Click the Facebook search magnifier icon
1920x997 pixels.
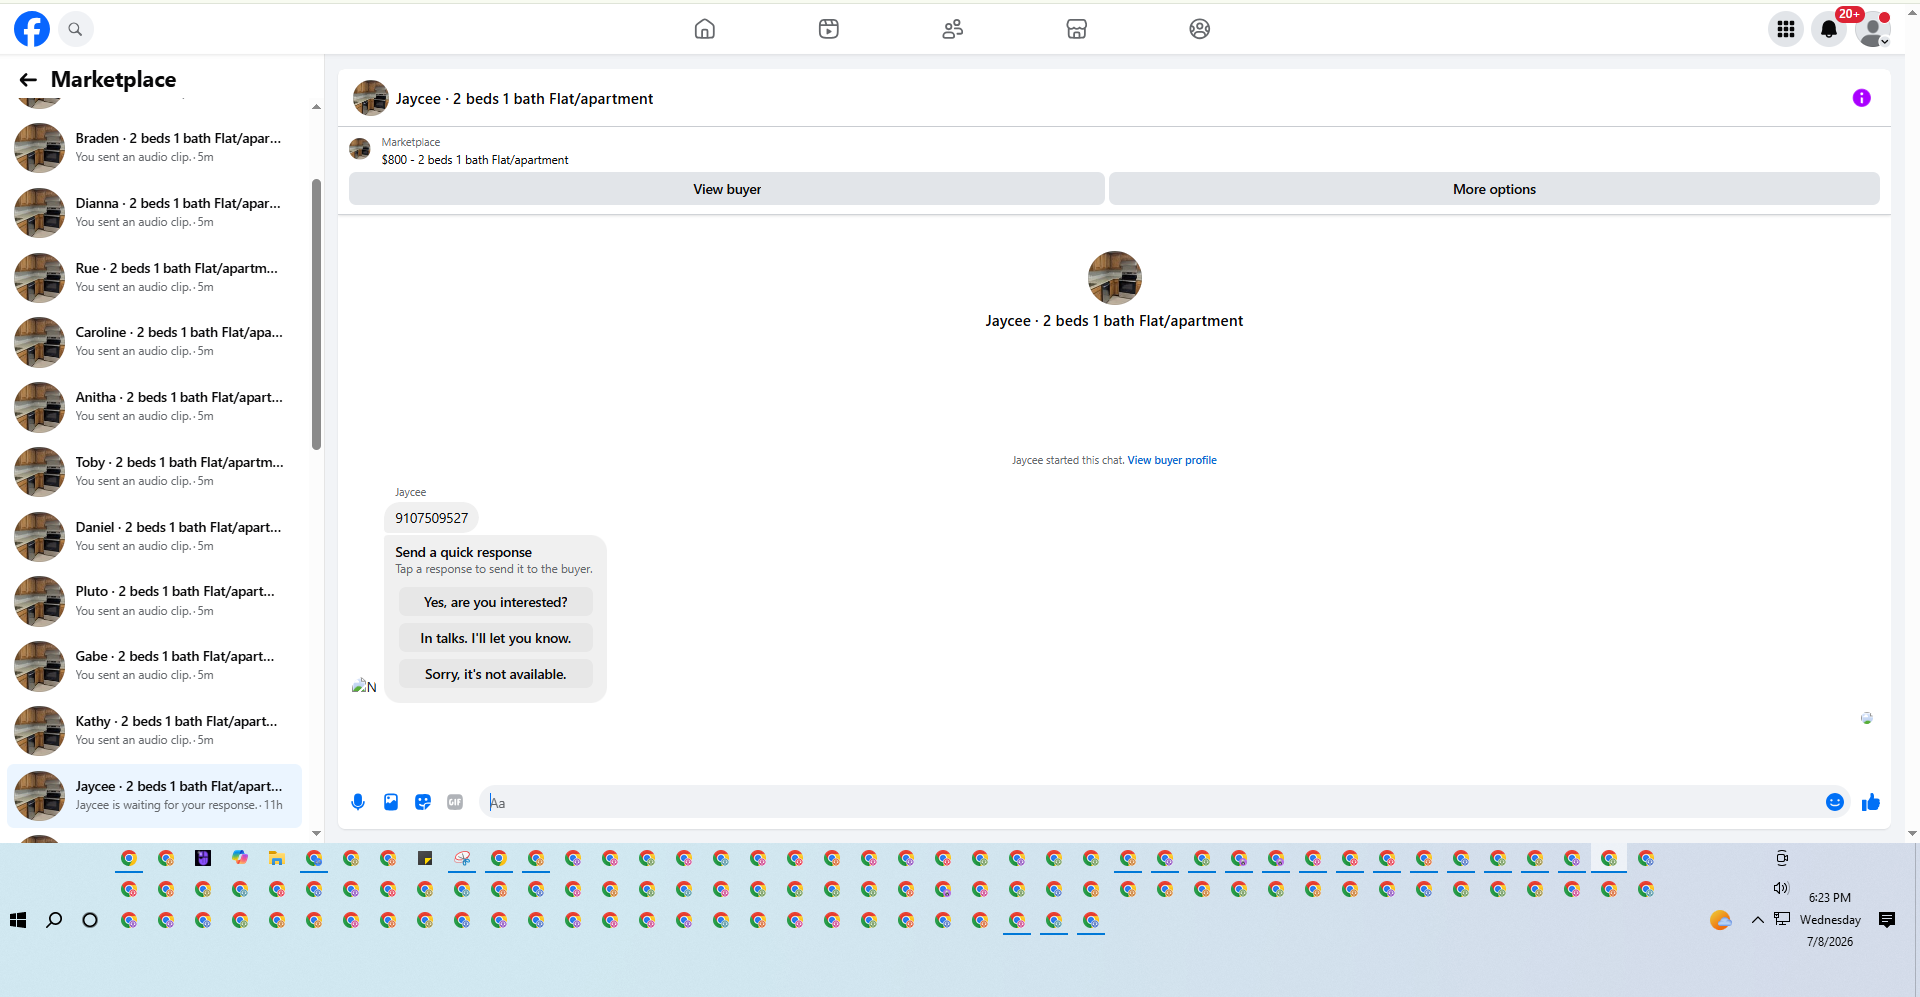coord(75,29)
